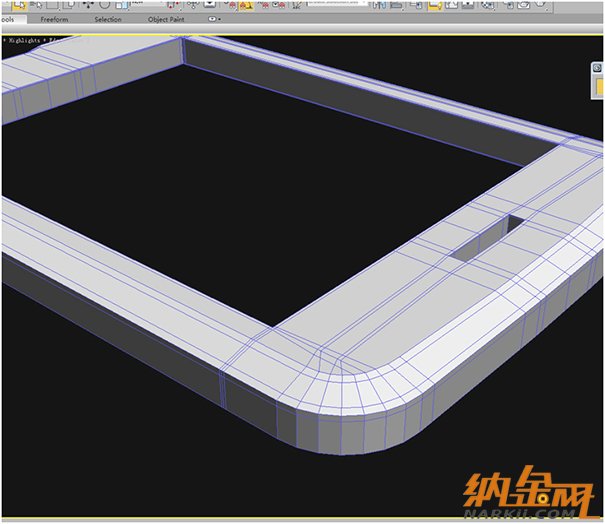Toggle the highlighted Graphite ribbon button
This screenshot has width=605, height=524.
click(x=435, y=5)
